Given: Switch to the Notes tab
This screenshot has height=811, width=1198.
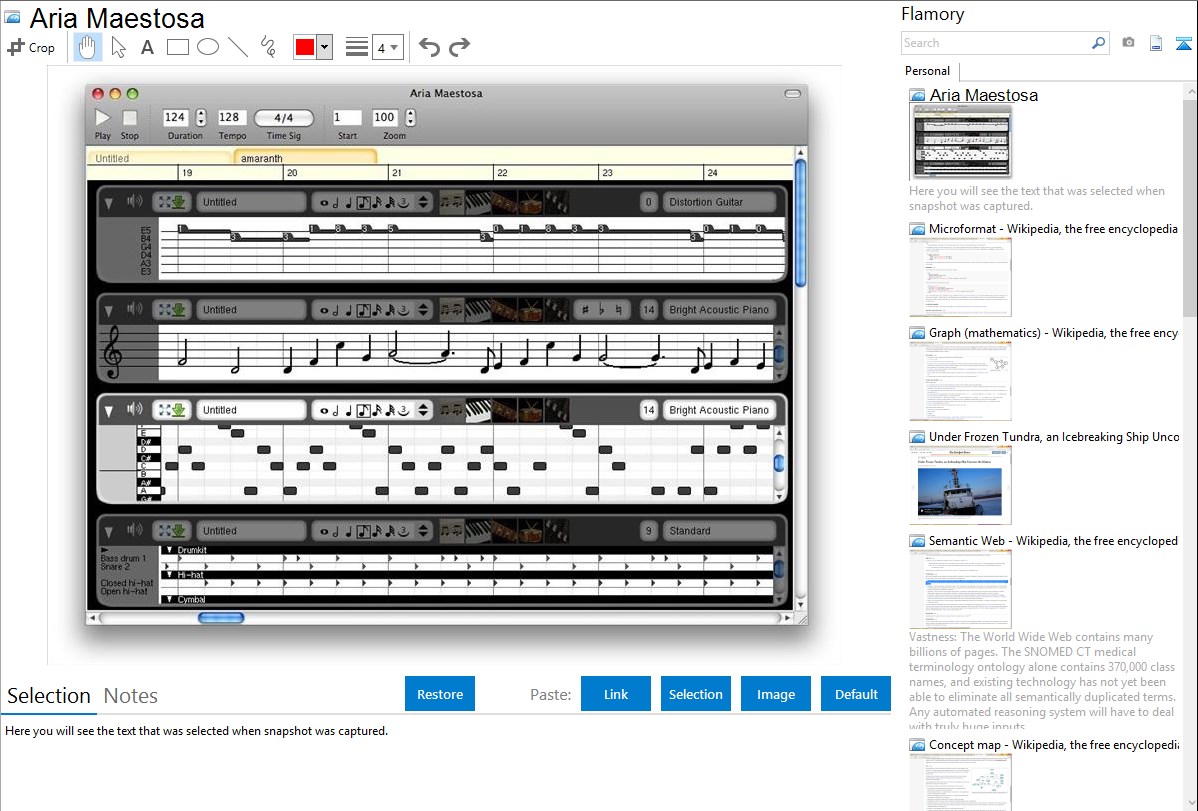Looking at the screenshot, I should [130, 696].
